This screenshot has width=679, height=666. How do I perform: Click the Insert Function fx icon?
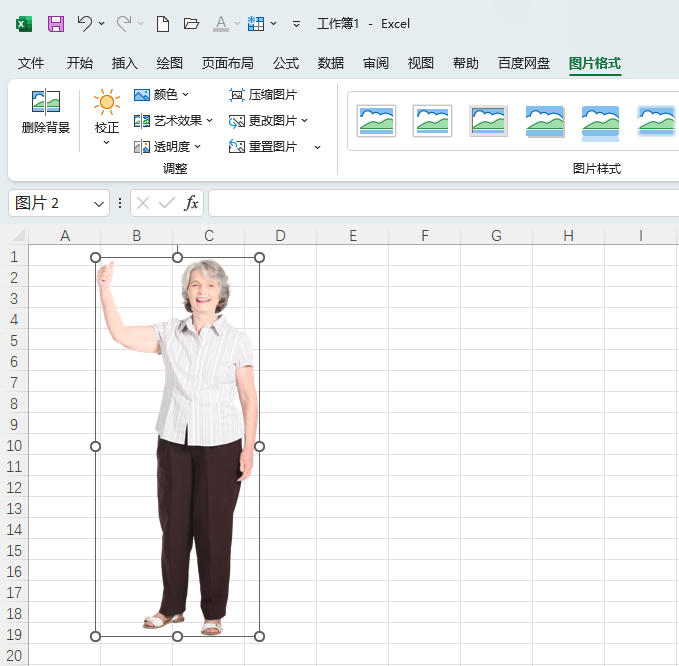coord(191,203)
